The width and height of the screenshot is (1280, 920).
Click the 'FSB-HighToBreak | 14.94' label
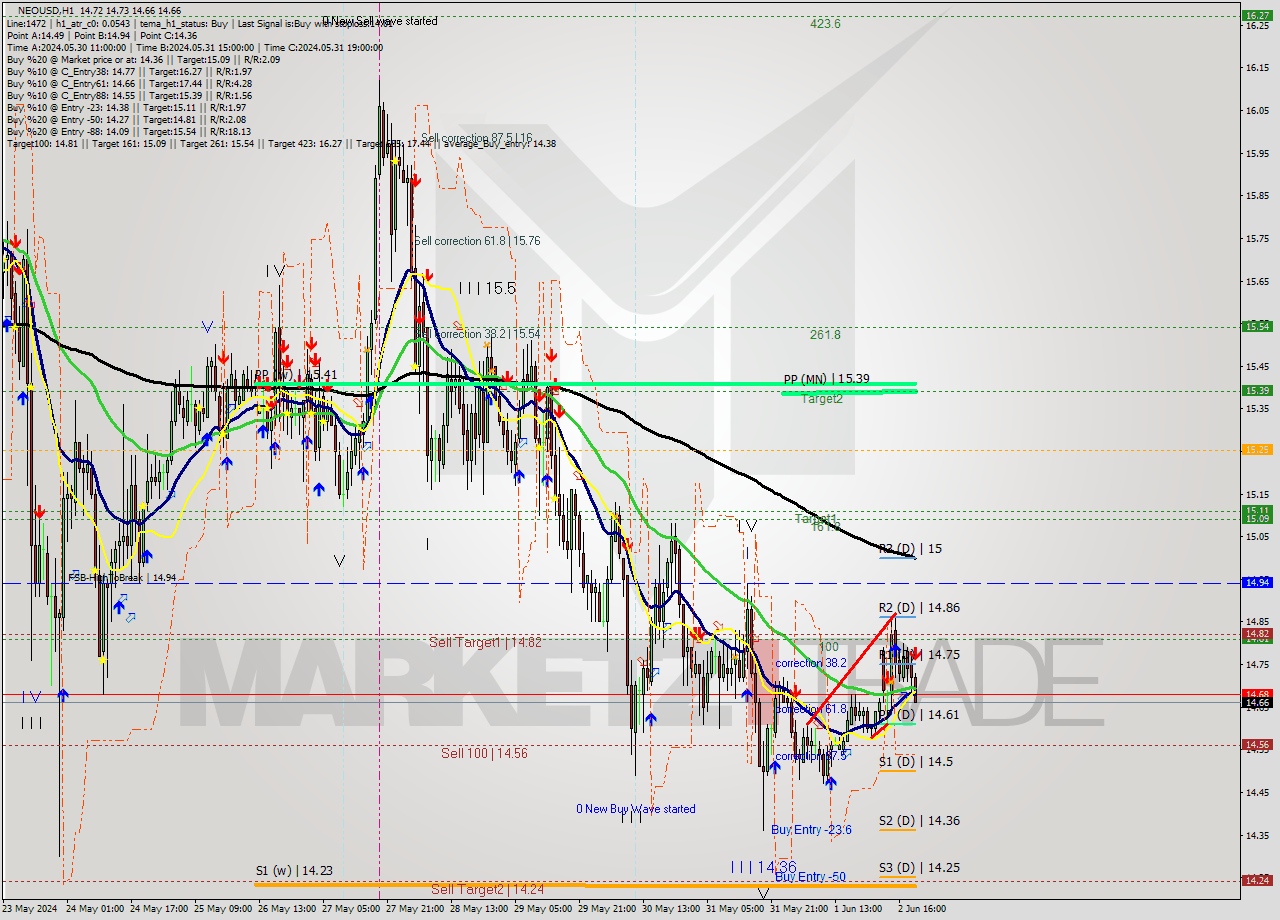[x=122, y=578]
